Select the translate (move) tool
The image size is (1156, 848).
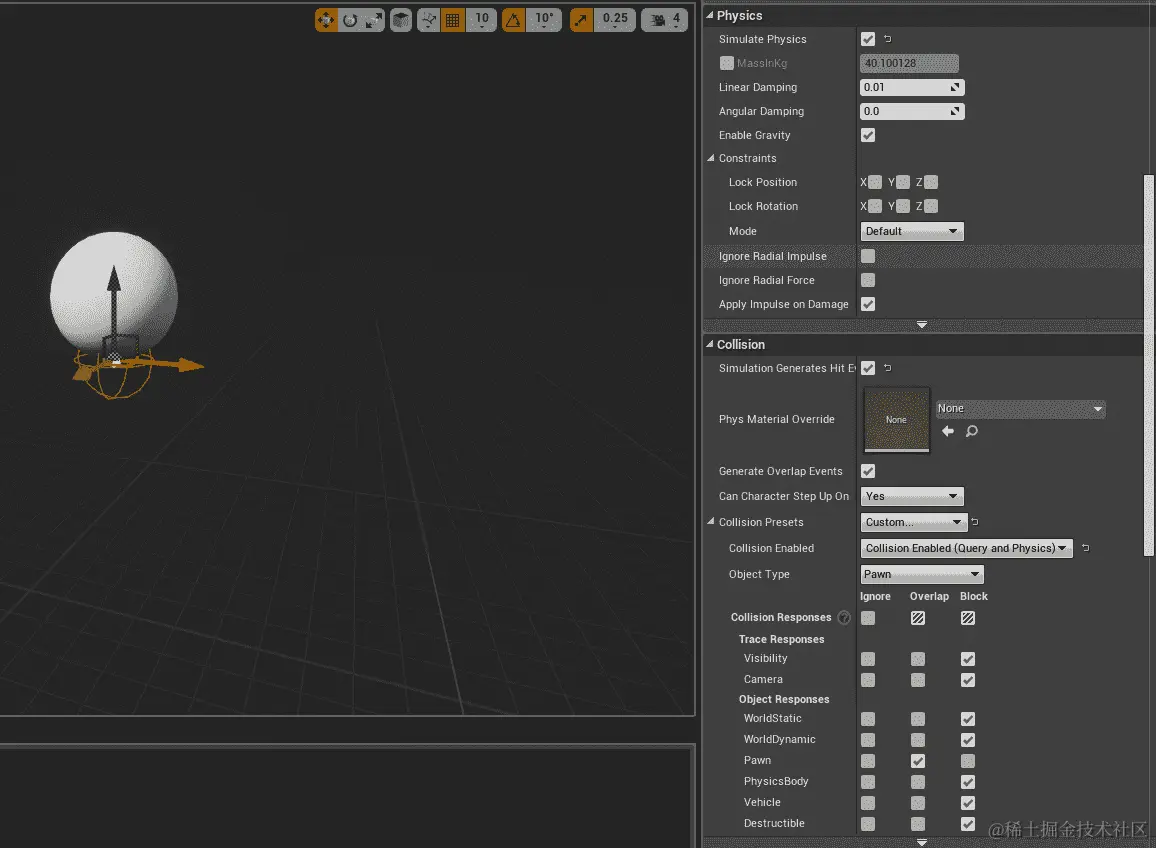point(326,20)
